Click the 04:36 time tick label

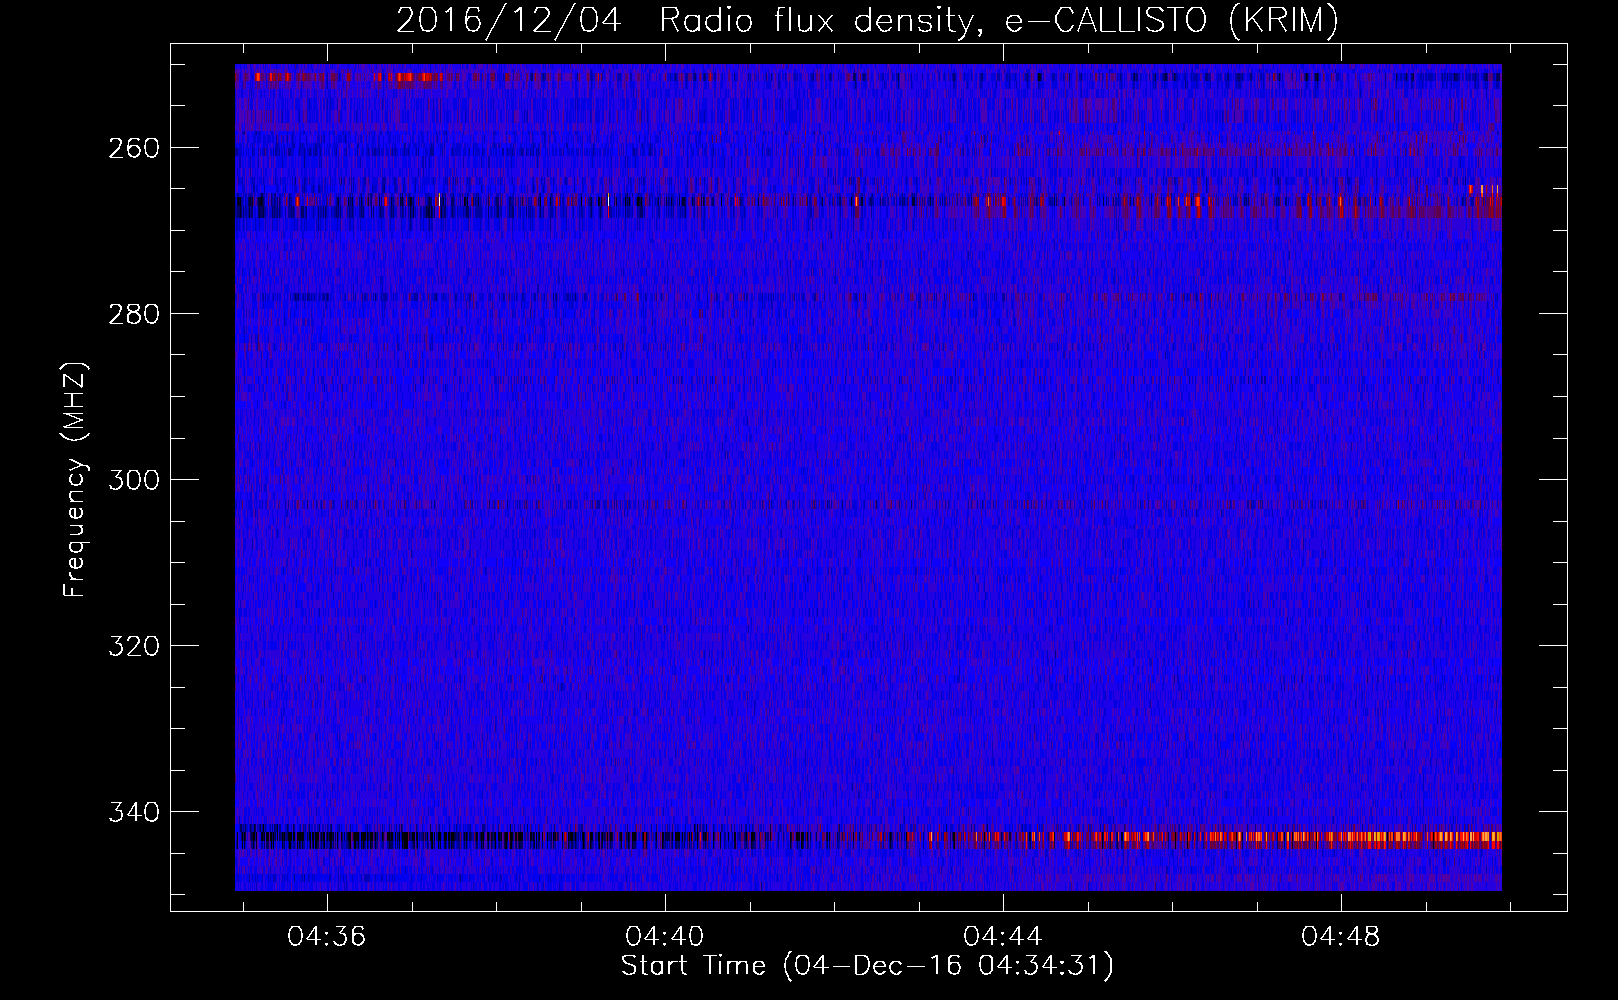(327, 937)
